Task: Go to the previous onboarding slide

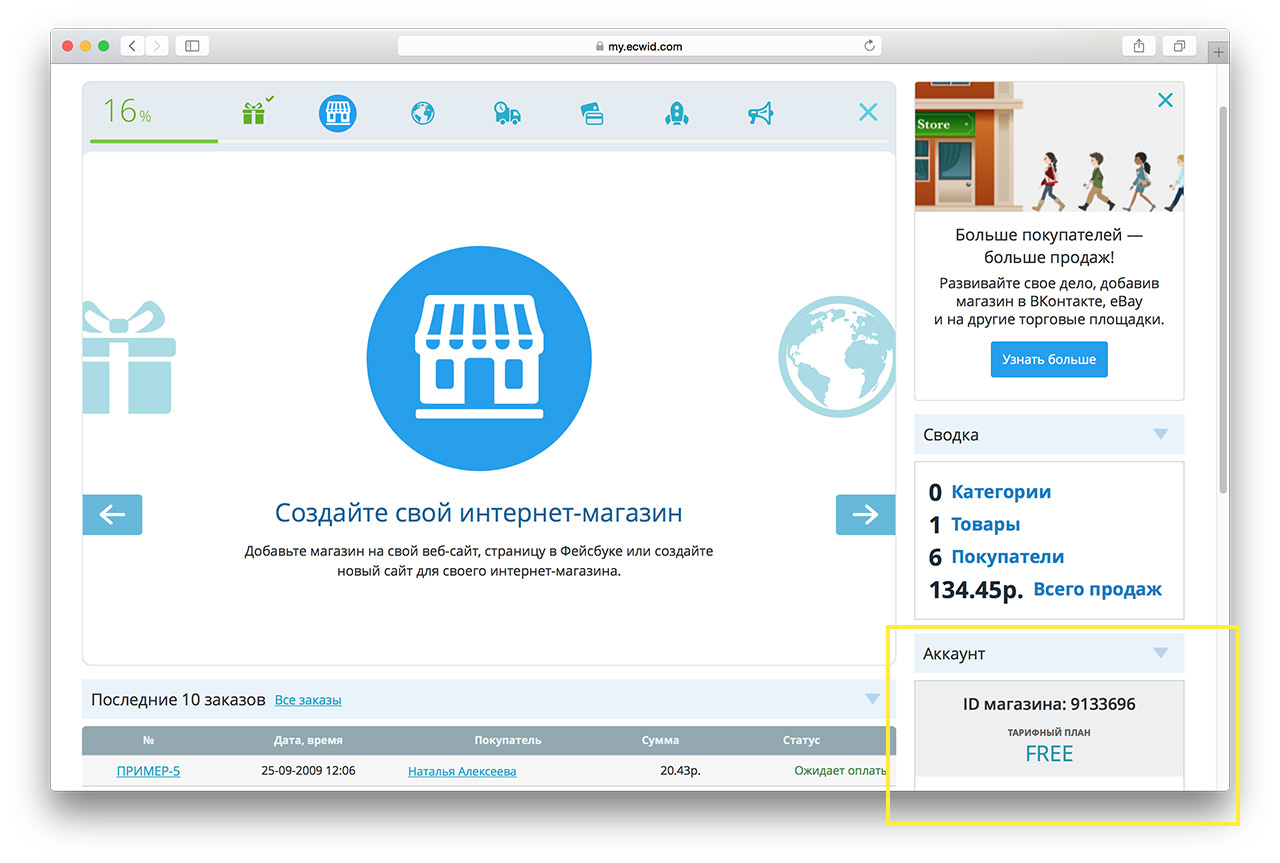Action: click(112, 515)
